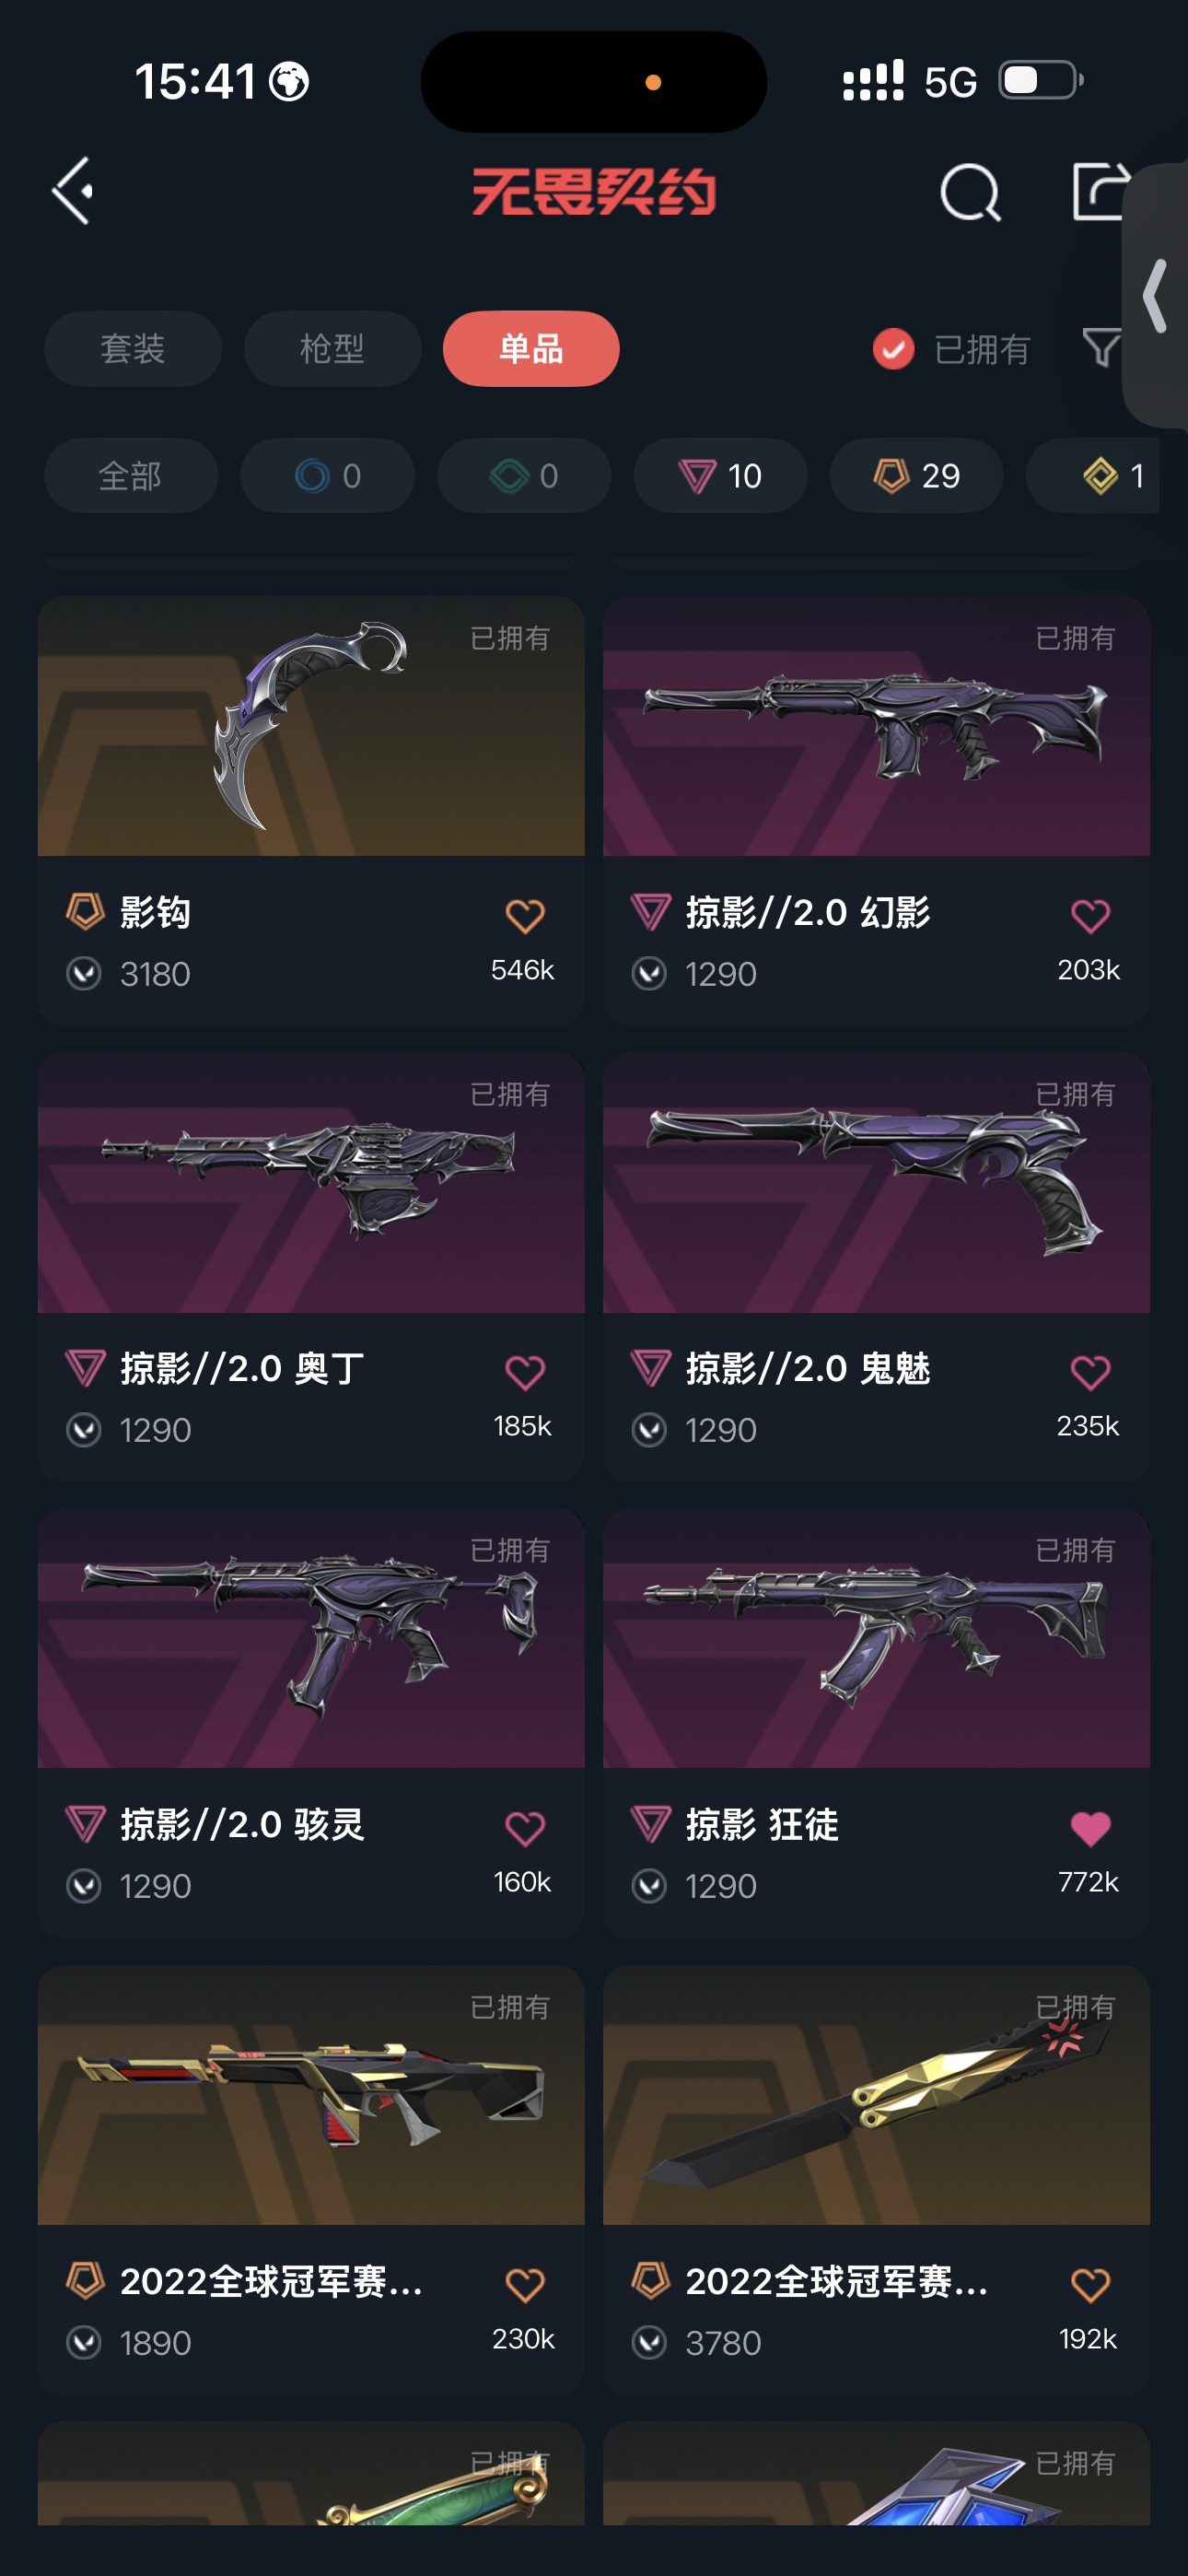
Task: Unlike the 掠影 狂徒 filled heart
Action: click(1089, 1828)
